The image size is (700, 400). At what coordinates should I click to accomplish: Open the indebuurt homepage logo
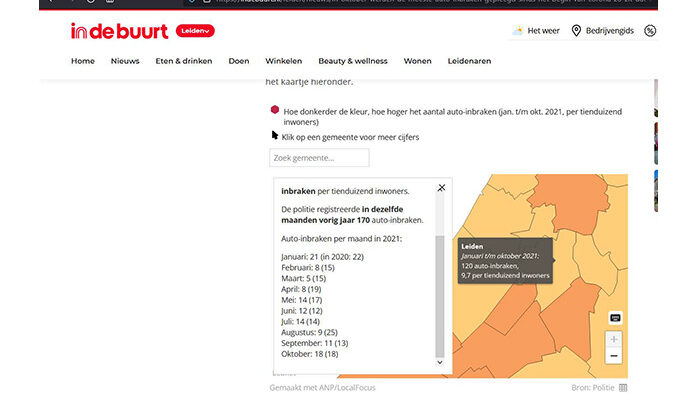(x=119, y=31)
